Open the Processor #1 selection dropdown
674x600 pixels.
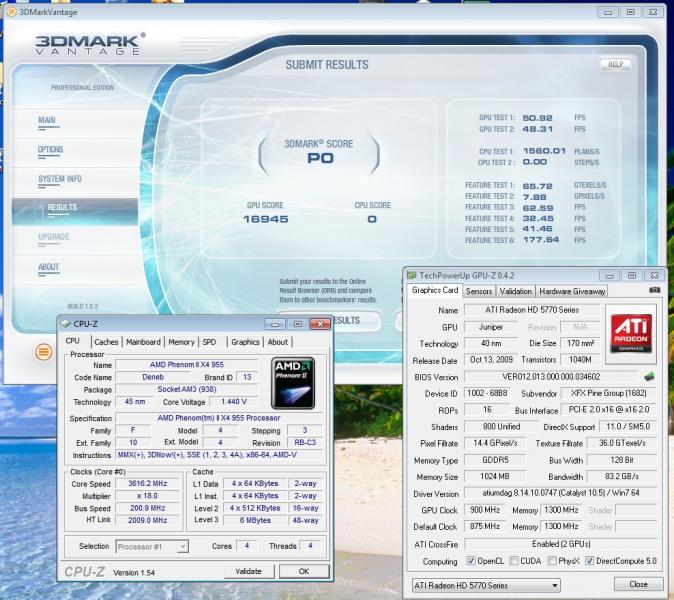pos(152,547)
